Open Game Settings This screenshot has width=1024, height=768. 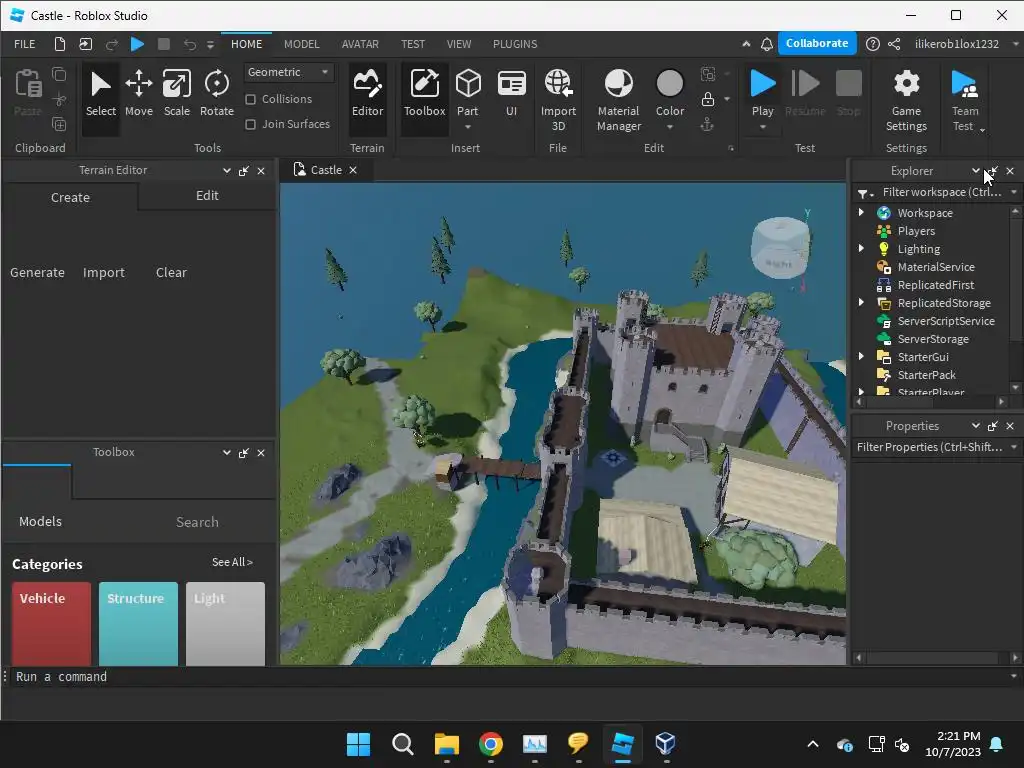906,100
